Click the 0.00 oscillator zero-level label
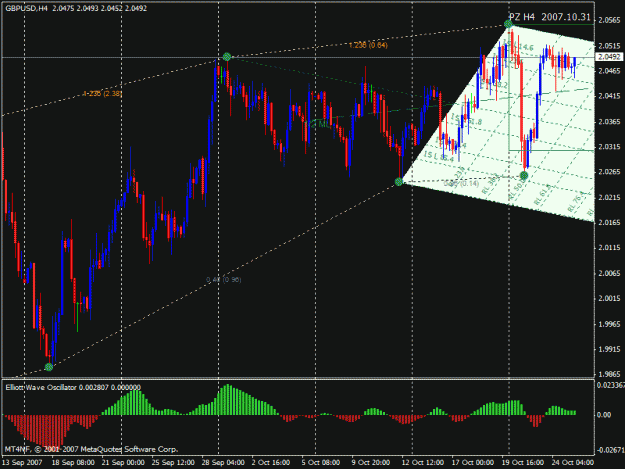The image size is (625, 469). click(604, 415)
